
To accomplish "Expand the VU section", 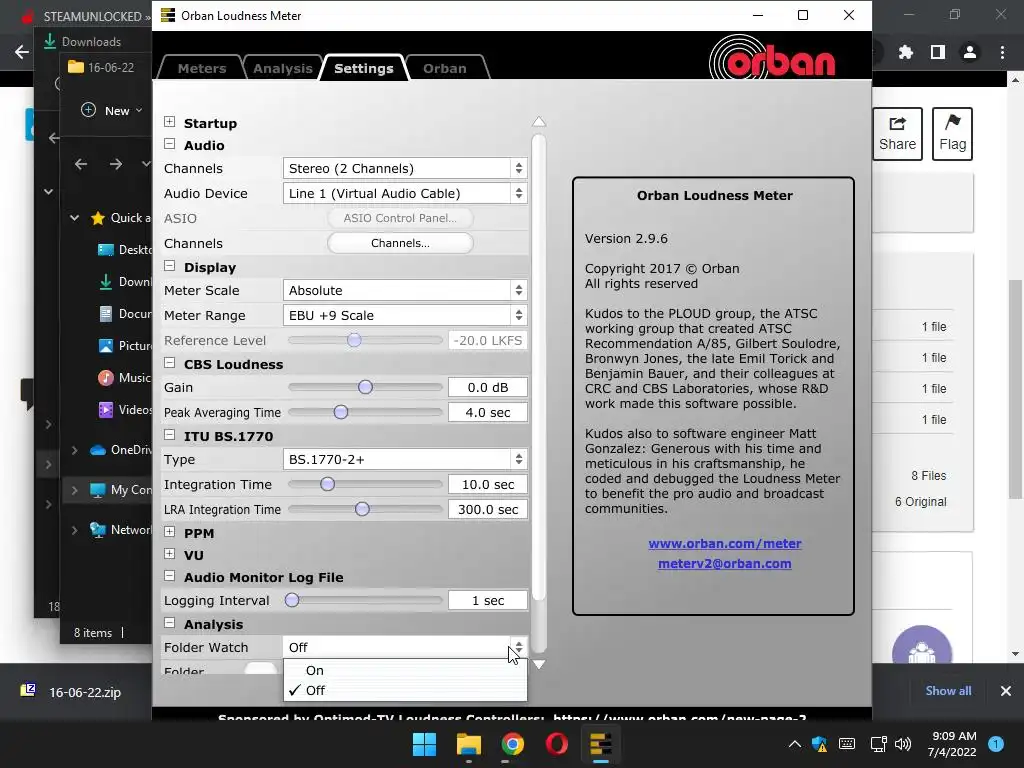I will (x=170, y=554).
